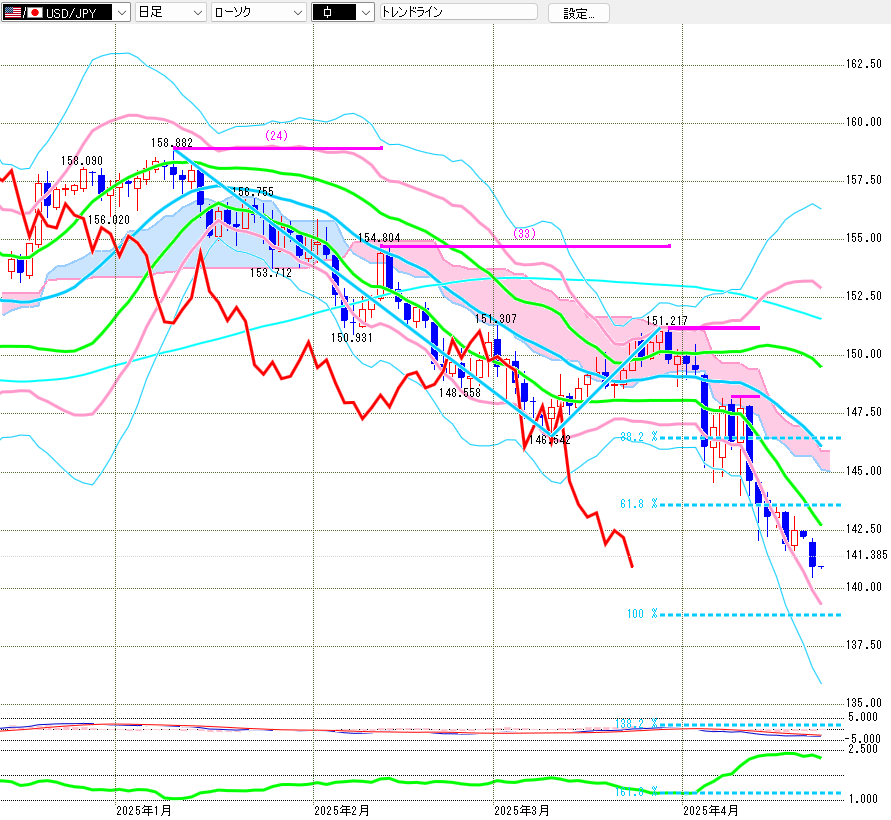Click the current price 141.385 on axis
This screenshot has height=820, width=891.
click(866, 555)
